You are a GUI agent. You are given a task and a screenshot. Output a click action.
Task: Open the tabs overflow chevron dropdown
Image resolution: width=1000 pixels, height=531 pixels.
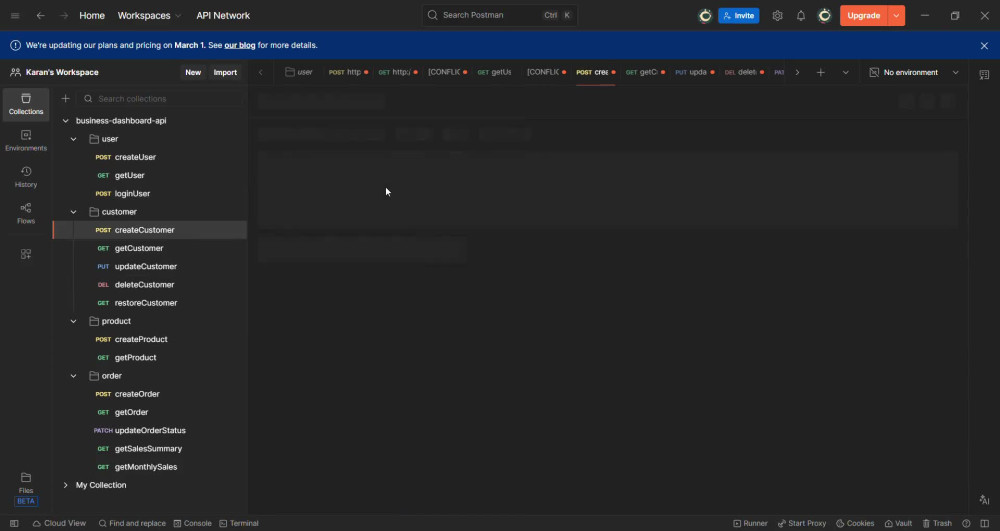pos(846,73)
